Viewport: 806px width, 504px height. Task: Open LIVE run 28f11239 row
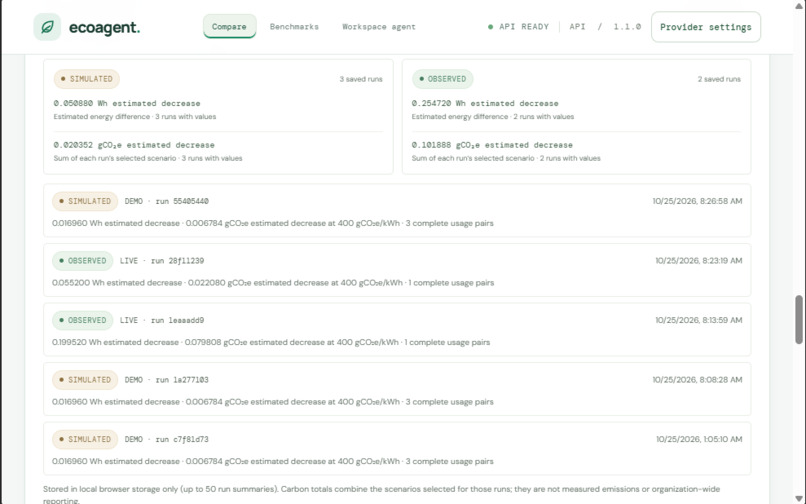[x=397, y=270]
